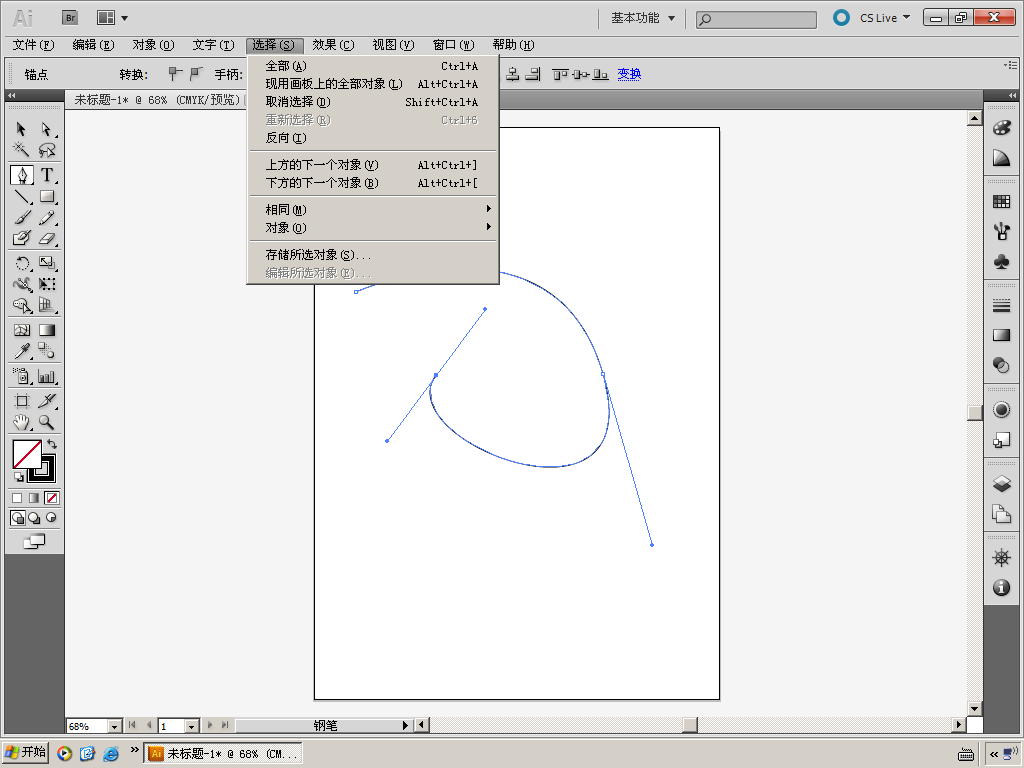
Task: Open the 68% zoom level dropdown
Action: (114, 726)
